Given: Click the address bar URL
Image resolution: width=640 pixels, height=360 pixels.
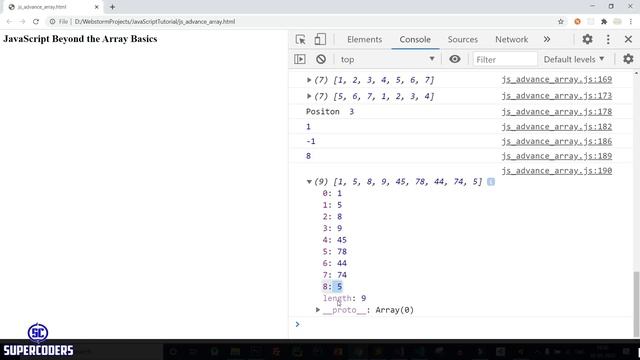Looking at the screenshot, I should click(x=155, y=22).
